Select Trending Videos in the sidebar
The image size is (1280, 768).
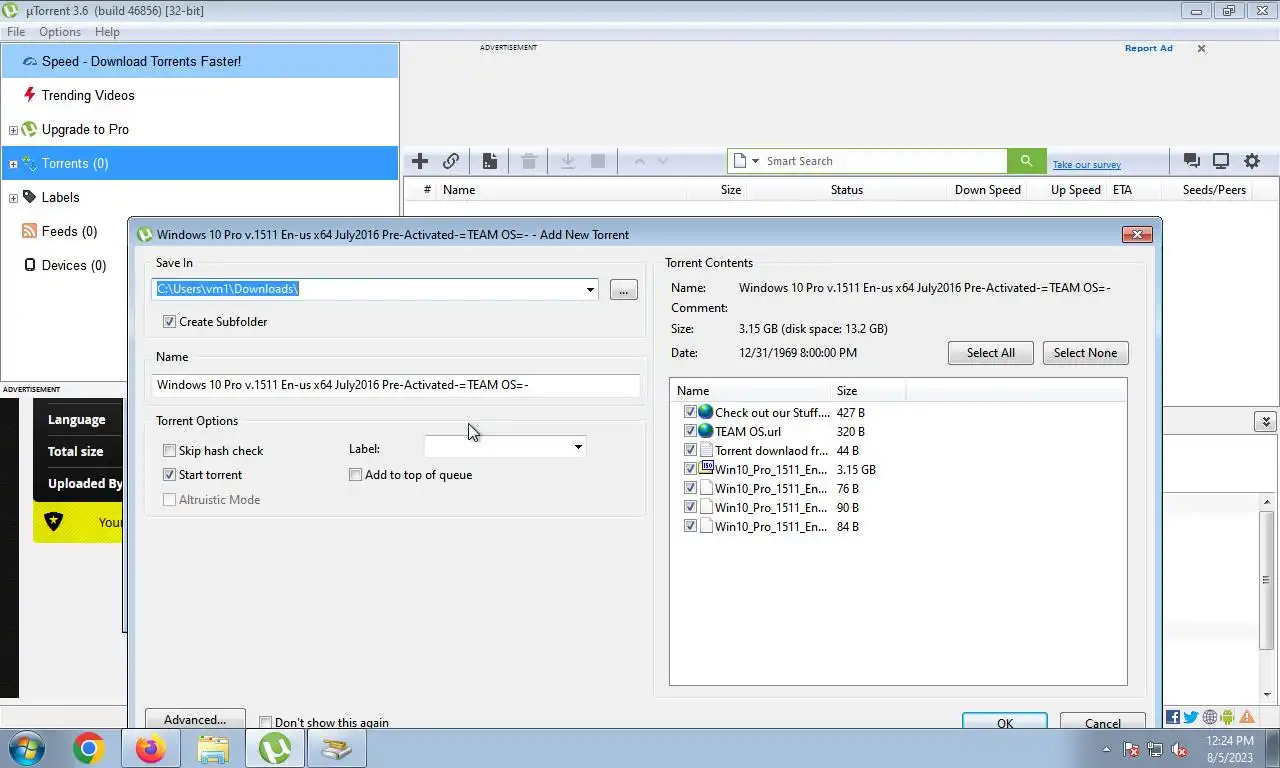88,96
